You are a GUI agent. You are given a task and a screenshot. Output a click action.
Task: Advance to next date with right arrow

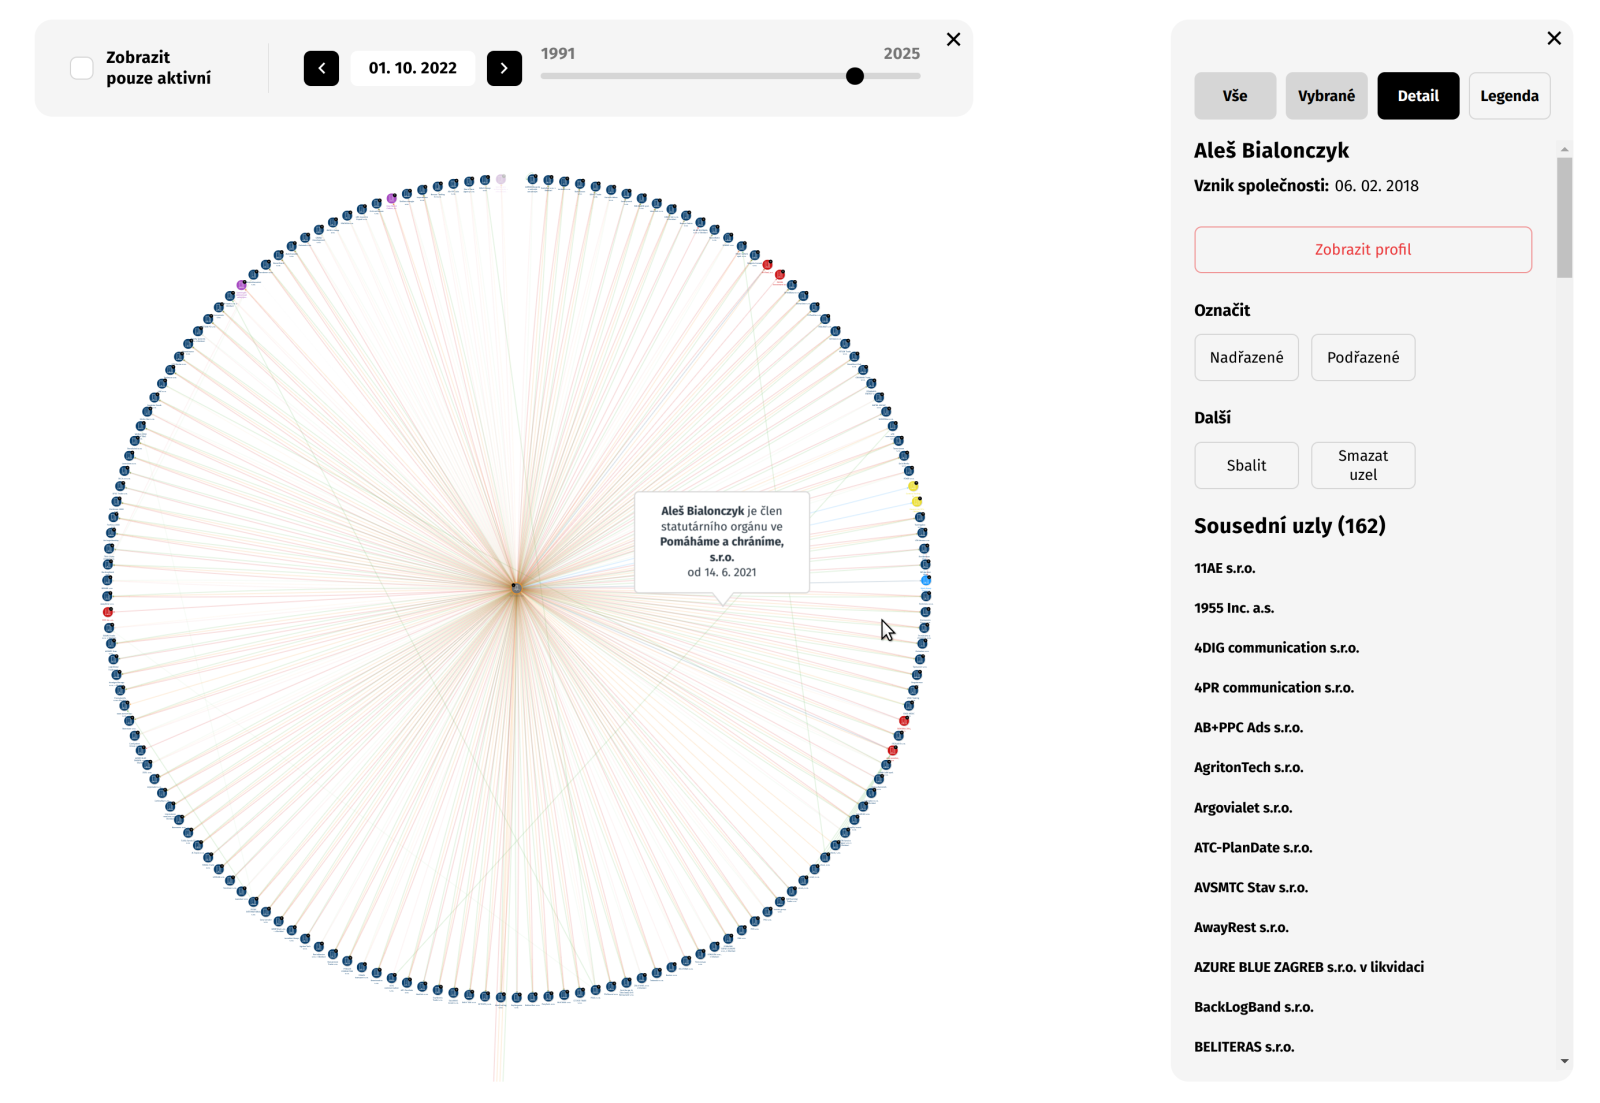coord(504,68)
